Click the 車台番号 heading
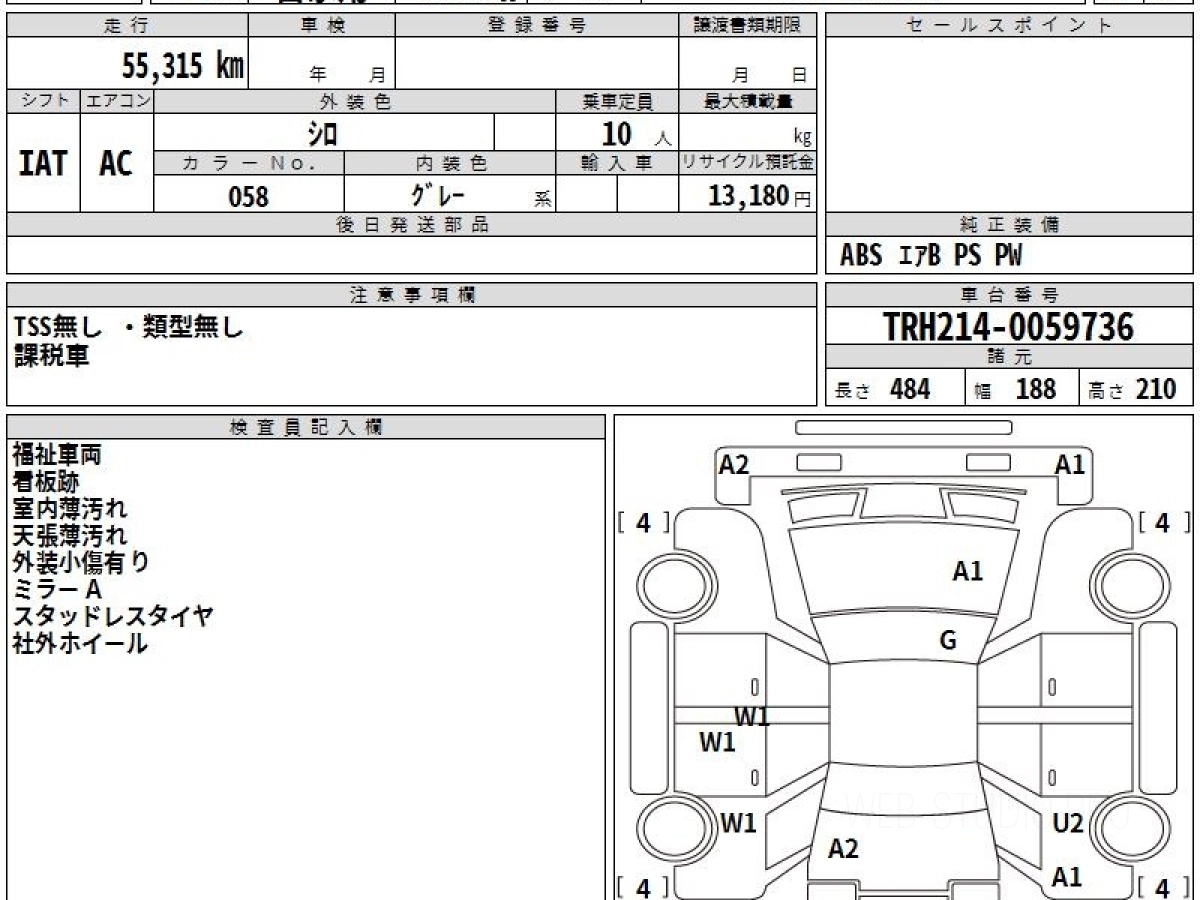The width and height of the screenshot is (1200, 900). (x=1009, y=295)
